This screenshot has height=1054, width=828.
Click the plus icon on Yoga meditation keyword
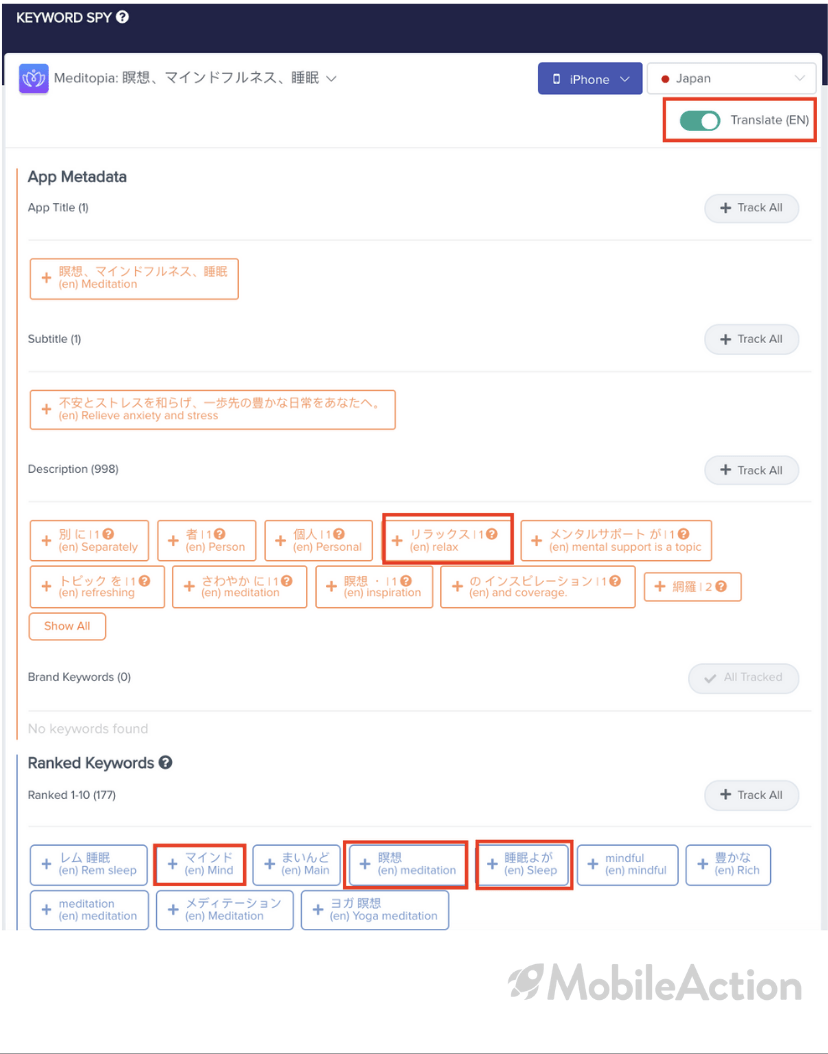[318, 909]
